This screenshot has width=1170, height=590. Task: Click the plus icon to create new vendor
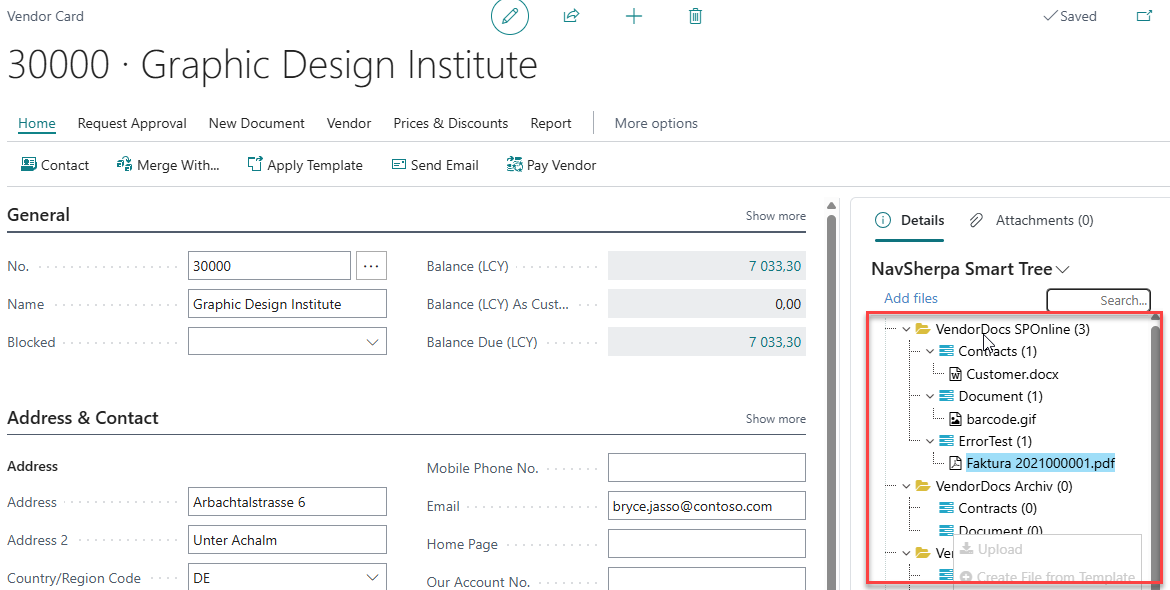coord(634,17)
